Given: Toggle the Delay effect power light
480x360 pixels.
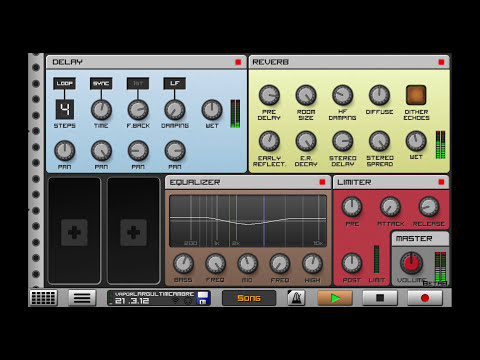Looking at the screenshot, I should pos(238,62).
